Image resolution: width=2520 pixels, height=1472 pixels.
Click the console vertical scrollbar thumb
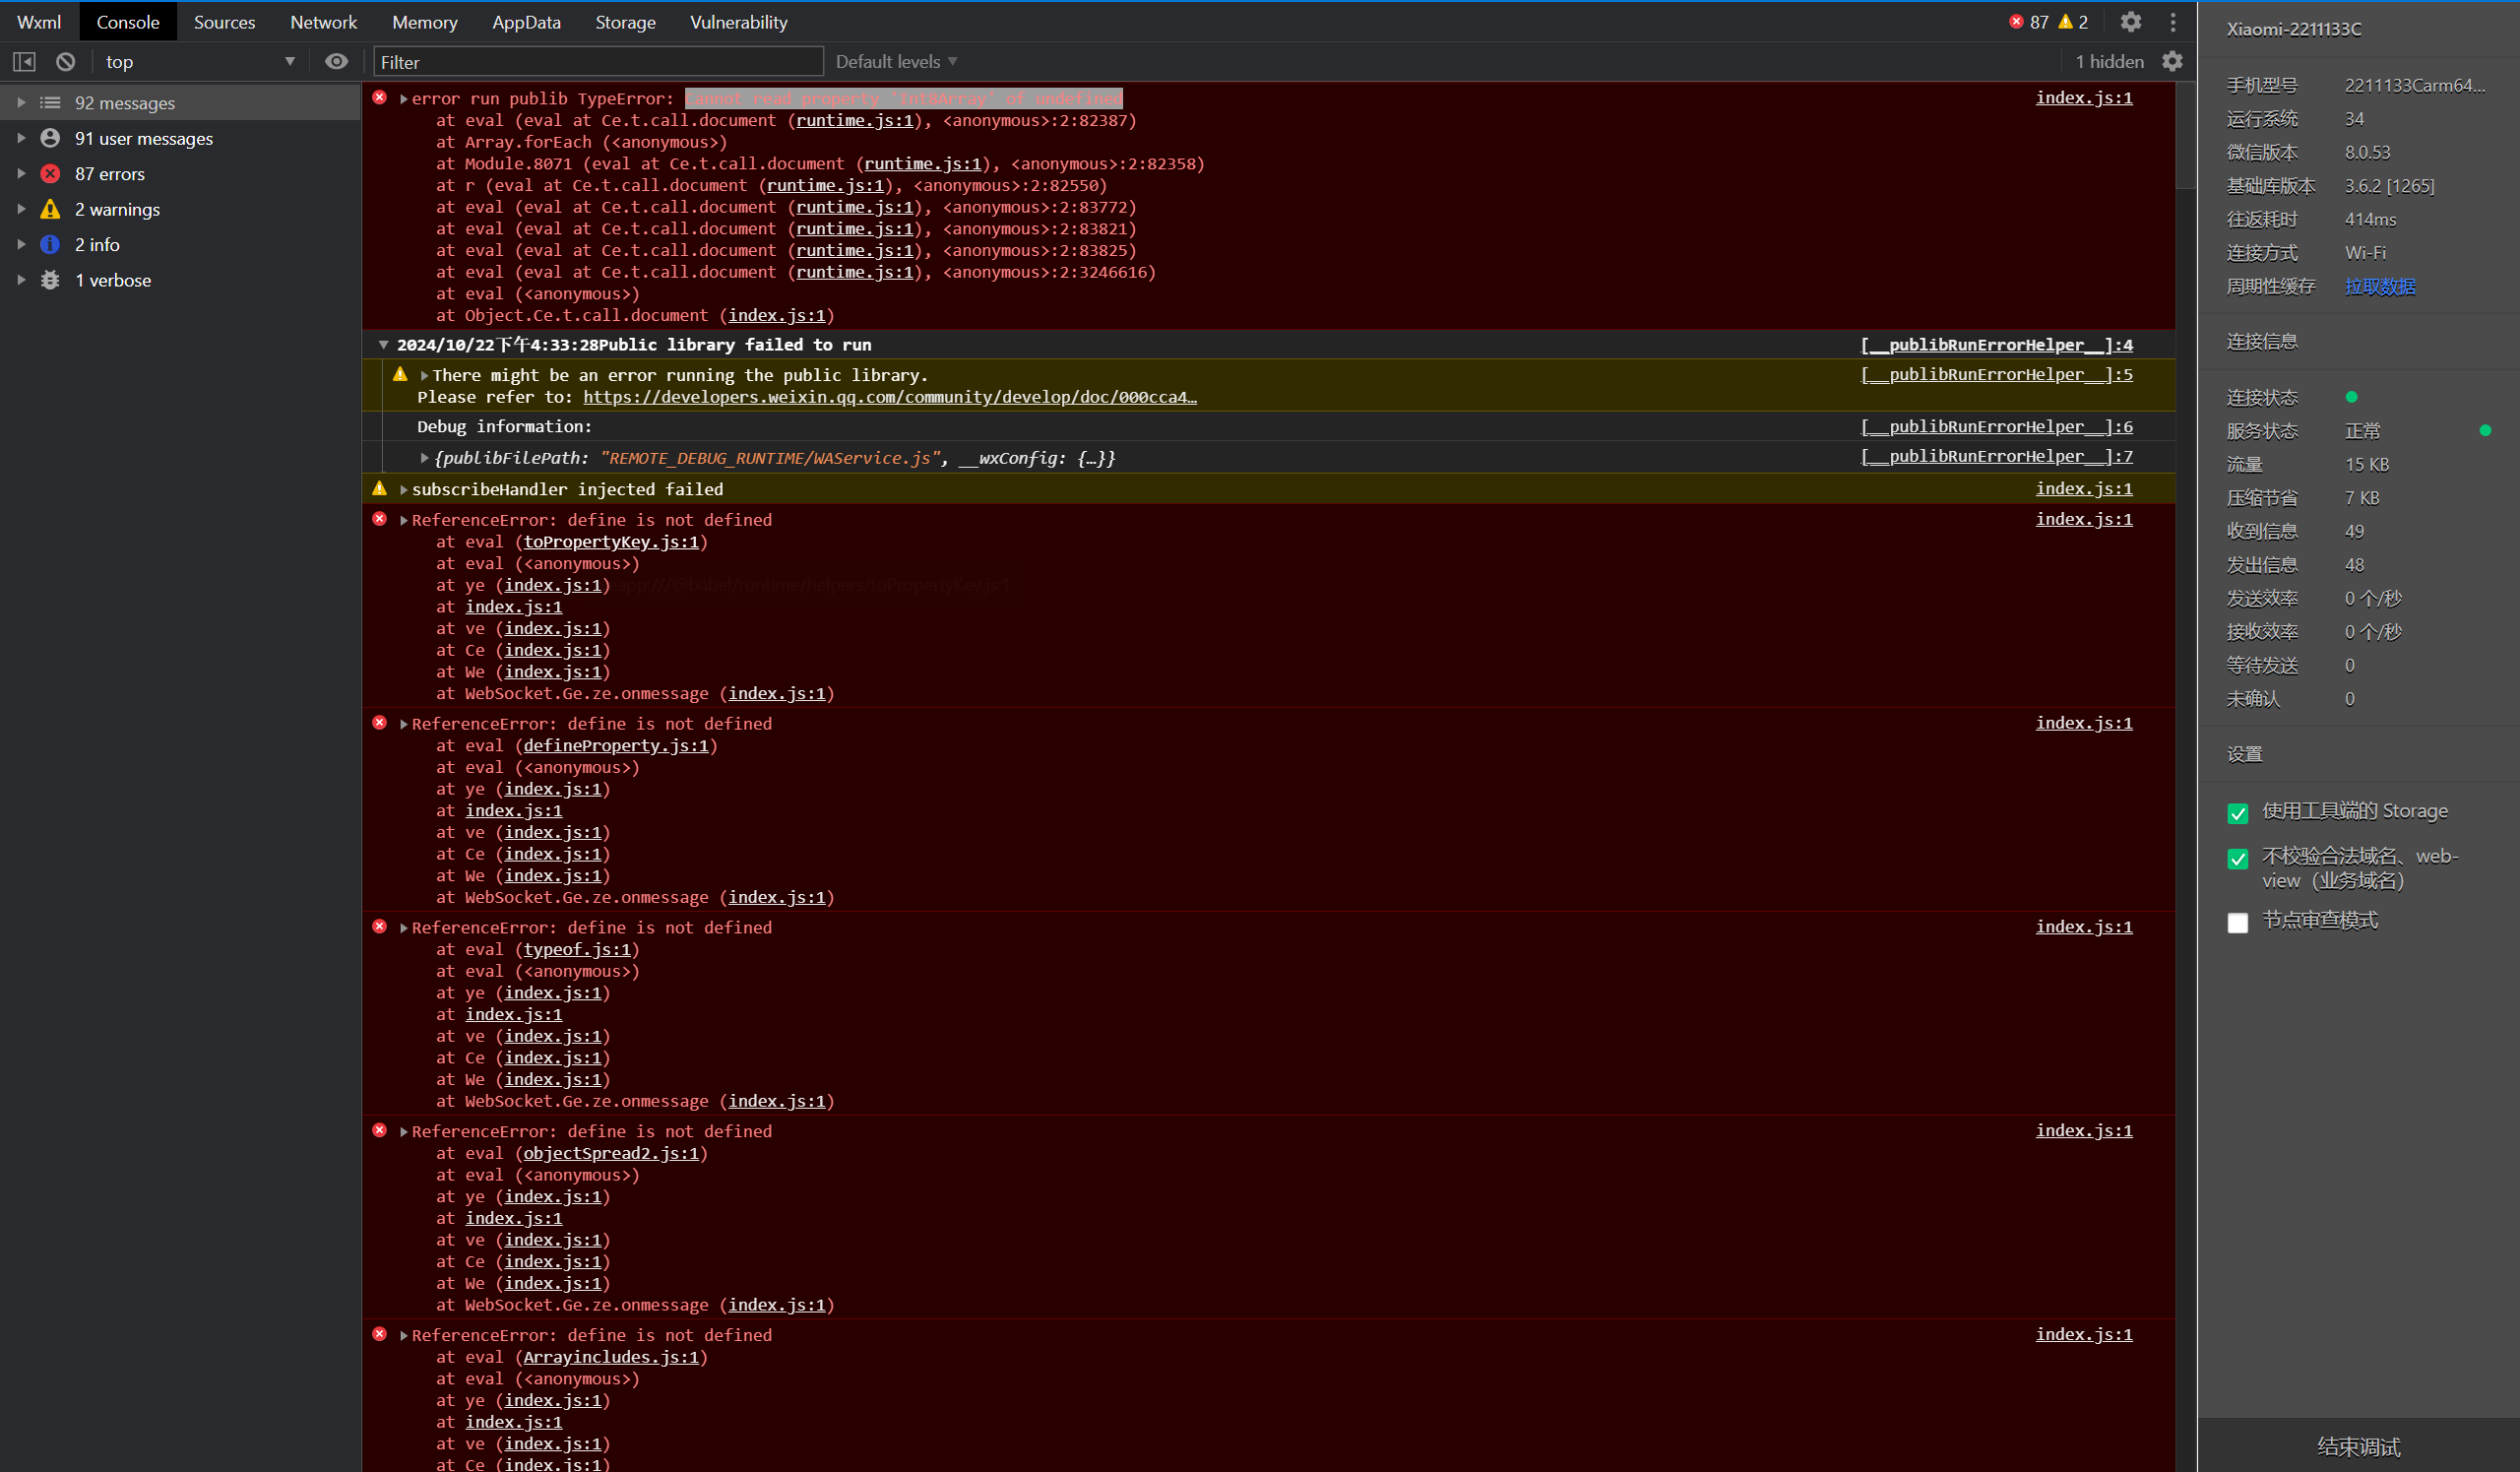(x=2186, y=136)
